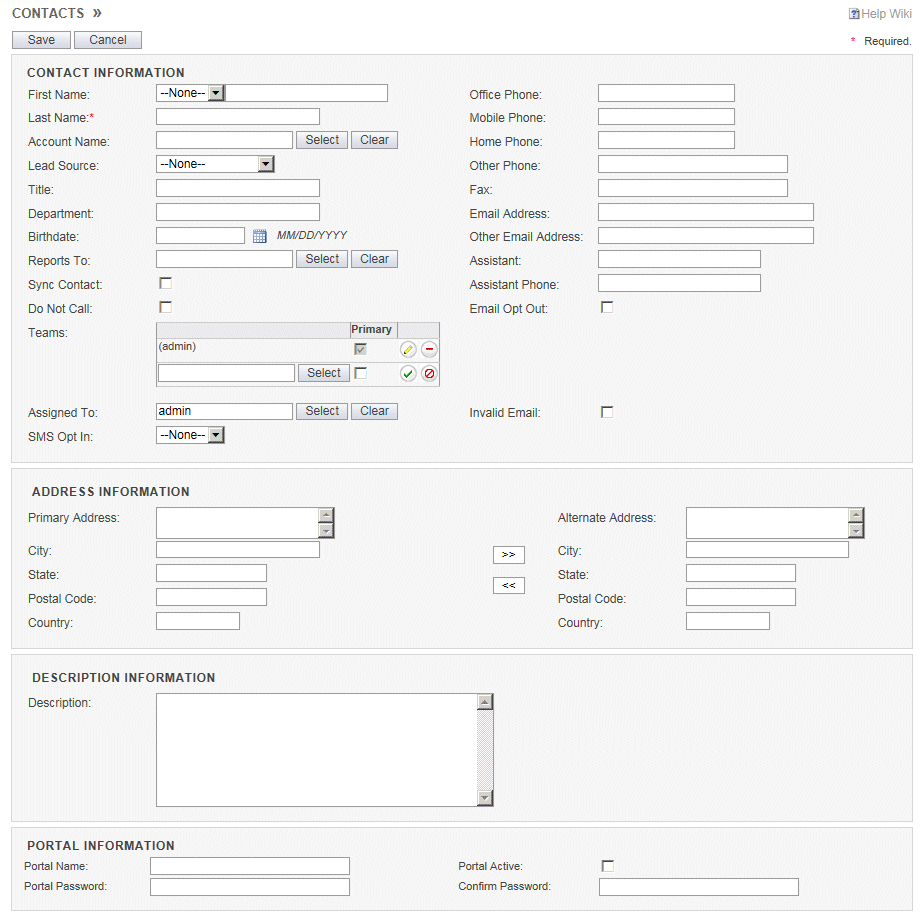The width and height of the screenshot is (924, 914).
Task: Enable the Do Not Call checkbox
Action: click(x=166, y=307)
